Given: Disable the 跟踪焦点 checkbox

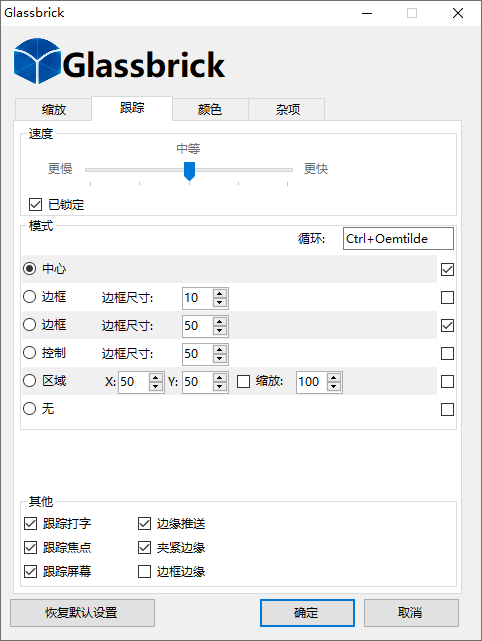Looking at the screenshot, I should (31, 547).
